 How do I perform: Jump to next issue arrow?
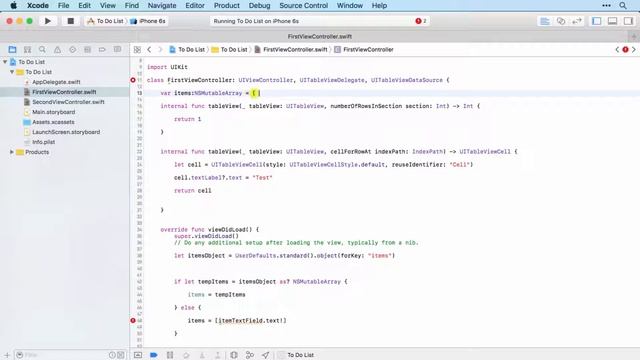coord(634,49)
